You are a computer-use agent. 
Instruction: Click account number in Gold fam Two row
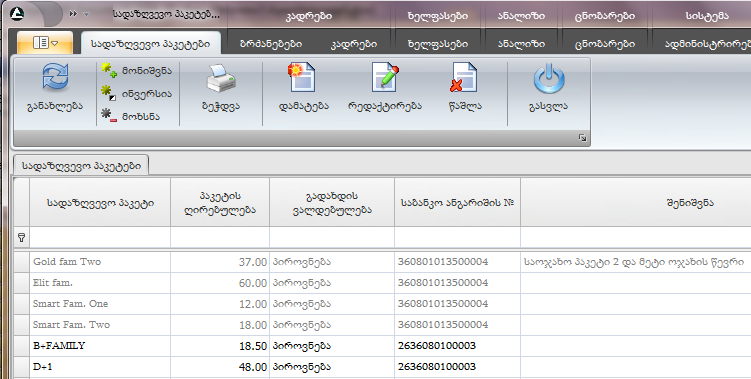coord(457,262)
